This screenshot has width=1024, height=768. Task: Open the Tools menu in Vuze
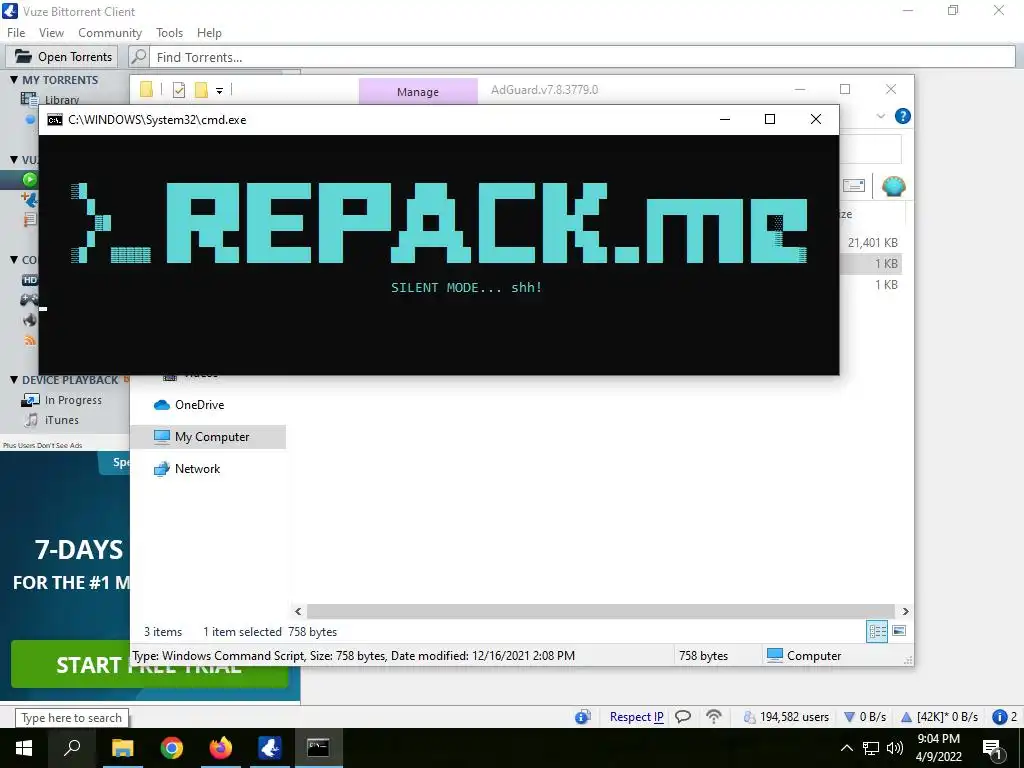pyautogui.click(x=169, y=33)
